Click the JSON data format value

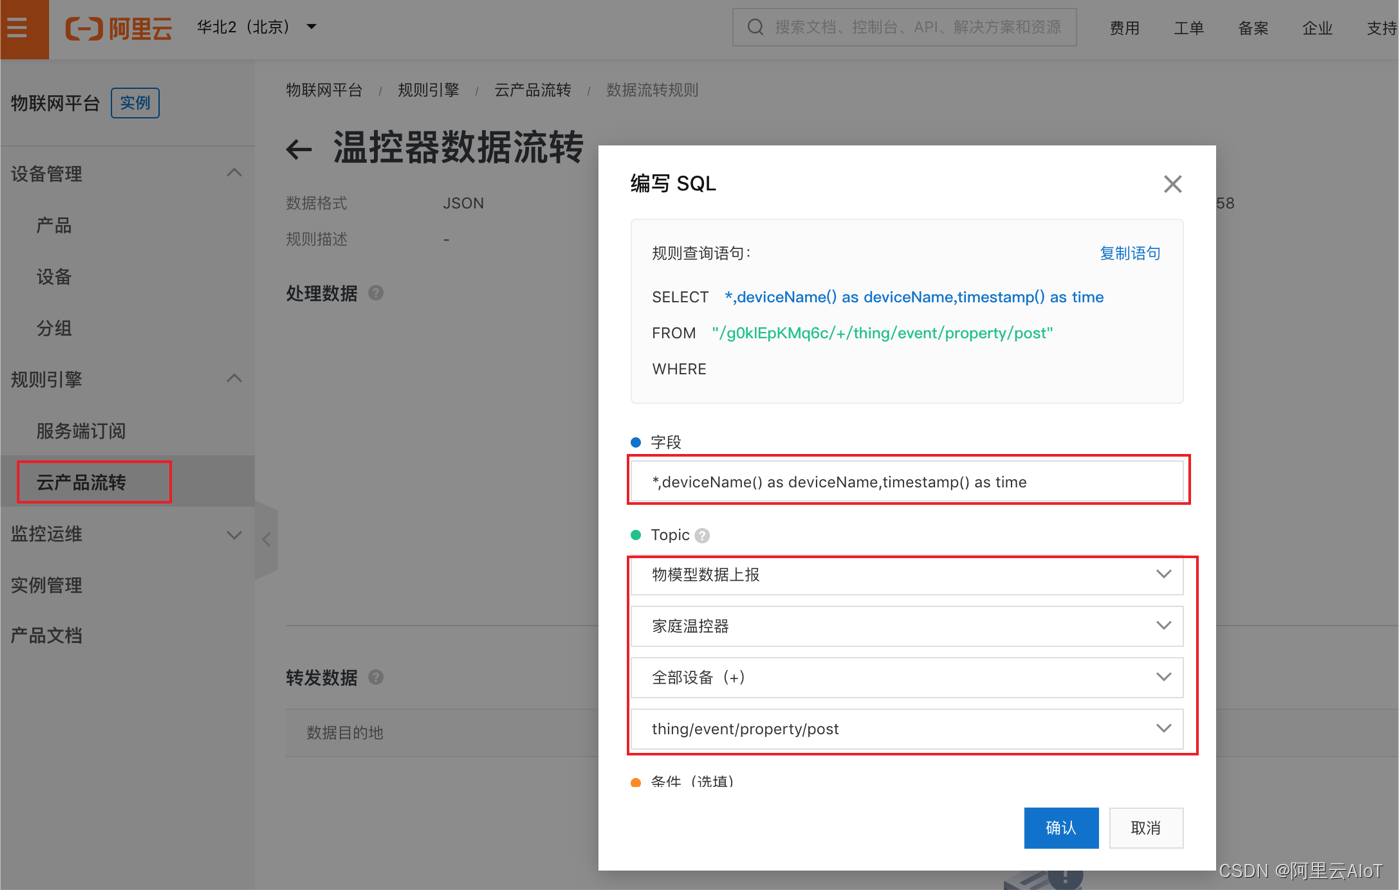tap(463, 203)
